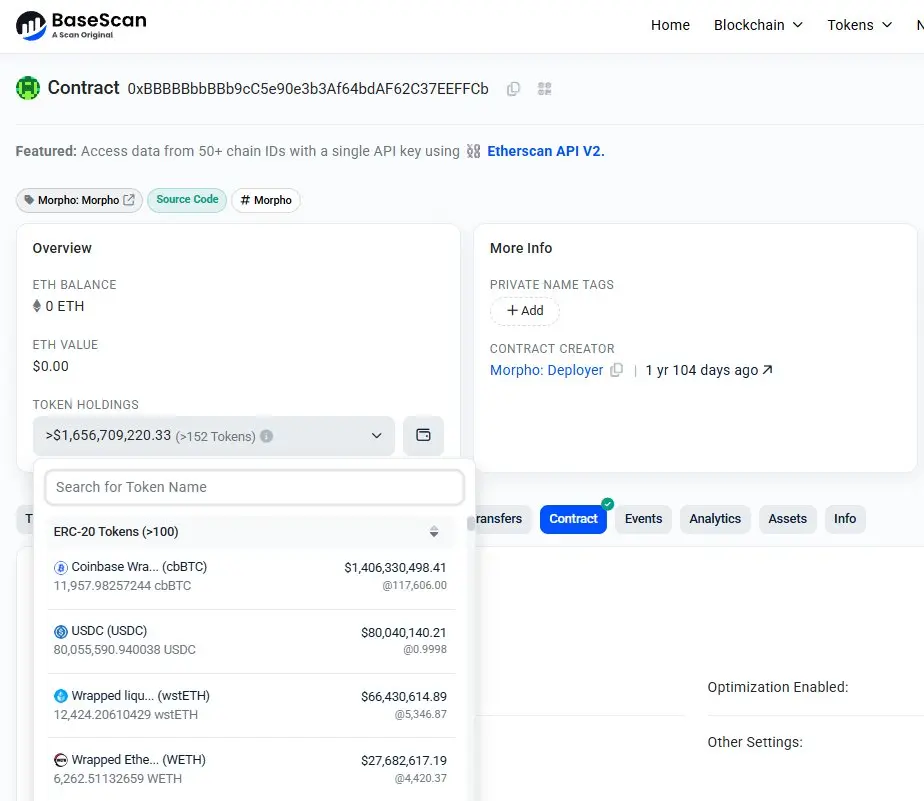
Task: Open the Home page
Action: pos(670,25)
